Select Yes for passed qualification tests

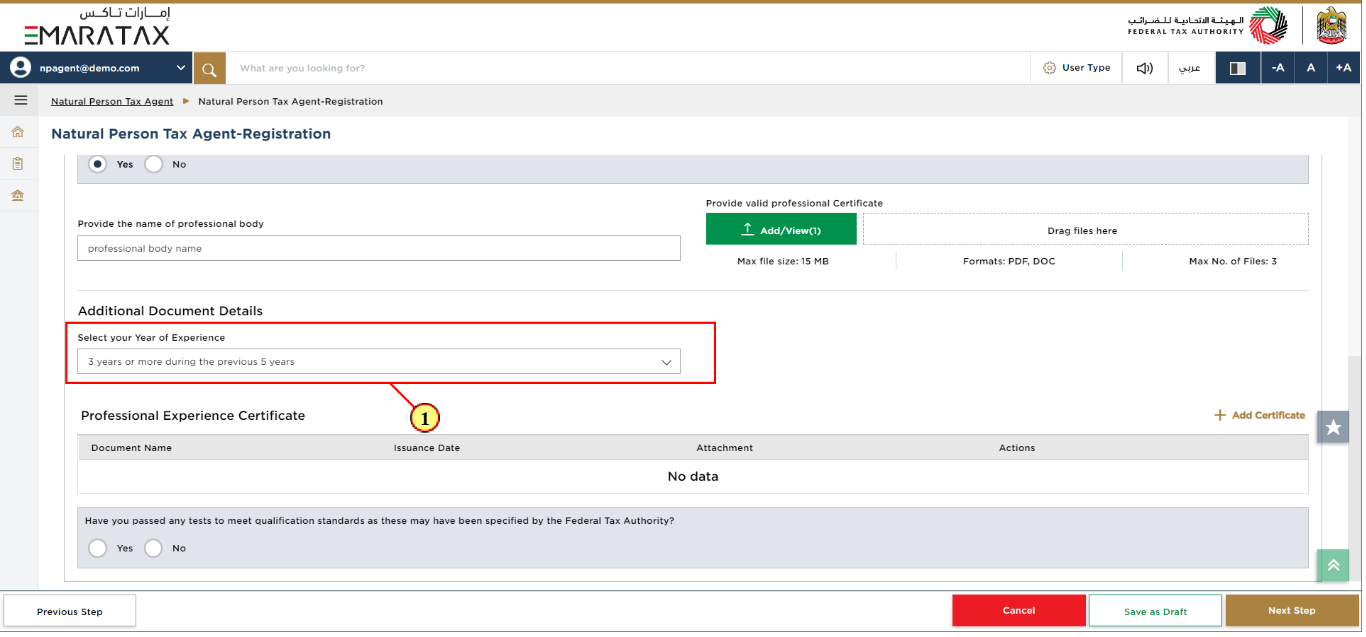coord(98,548)
